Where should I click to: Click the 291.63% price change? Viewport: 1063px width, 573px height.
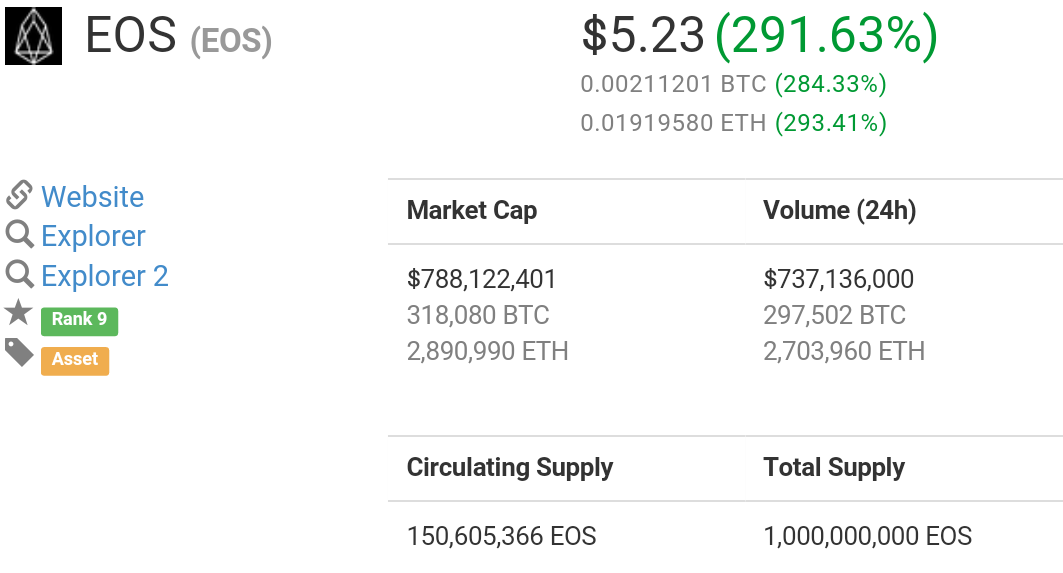pyautogui.click(x=827, y=35)
